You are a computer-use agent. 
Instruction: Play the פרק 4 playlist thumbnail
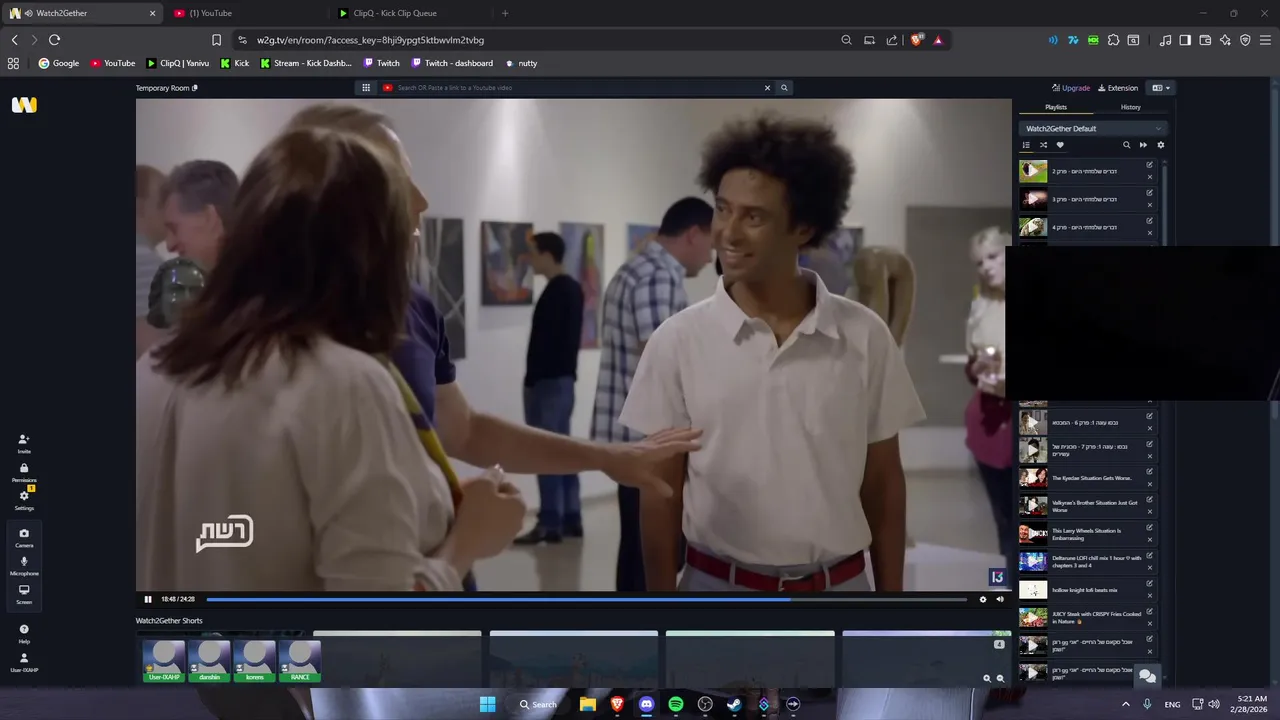[x=1033, y=227]
